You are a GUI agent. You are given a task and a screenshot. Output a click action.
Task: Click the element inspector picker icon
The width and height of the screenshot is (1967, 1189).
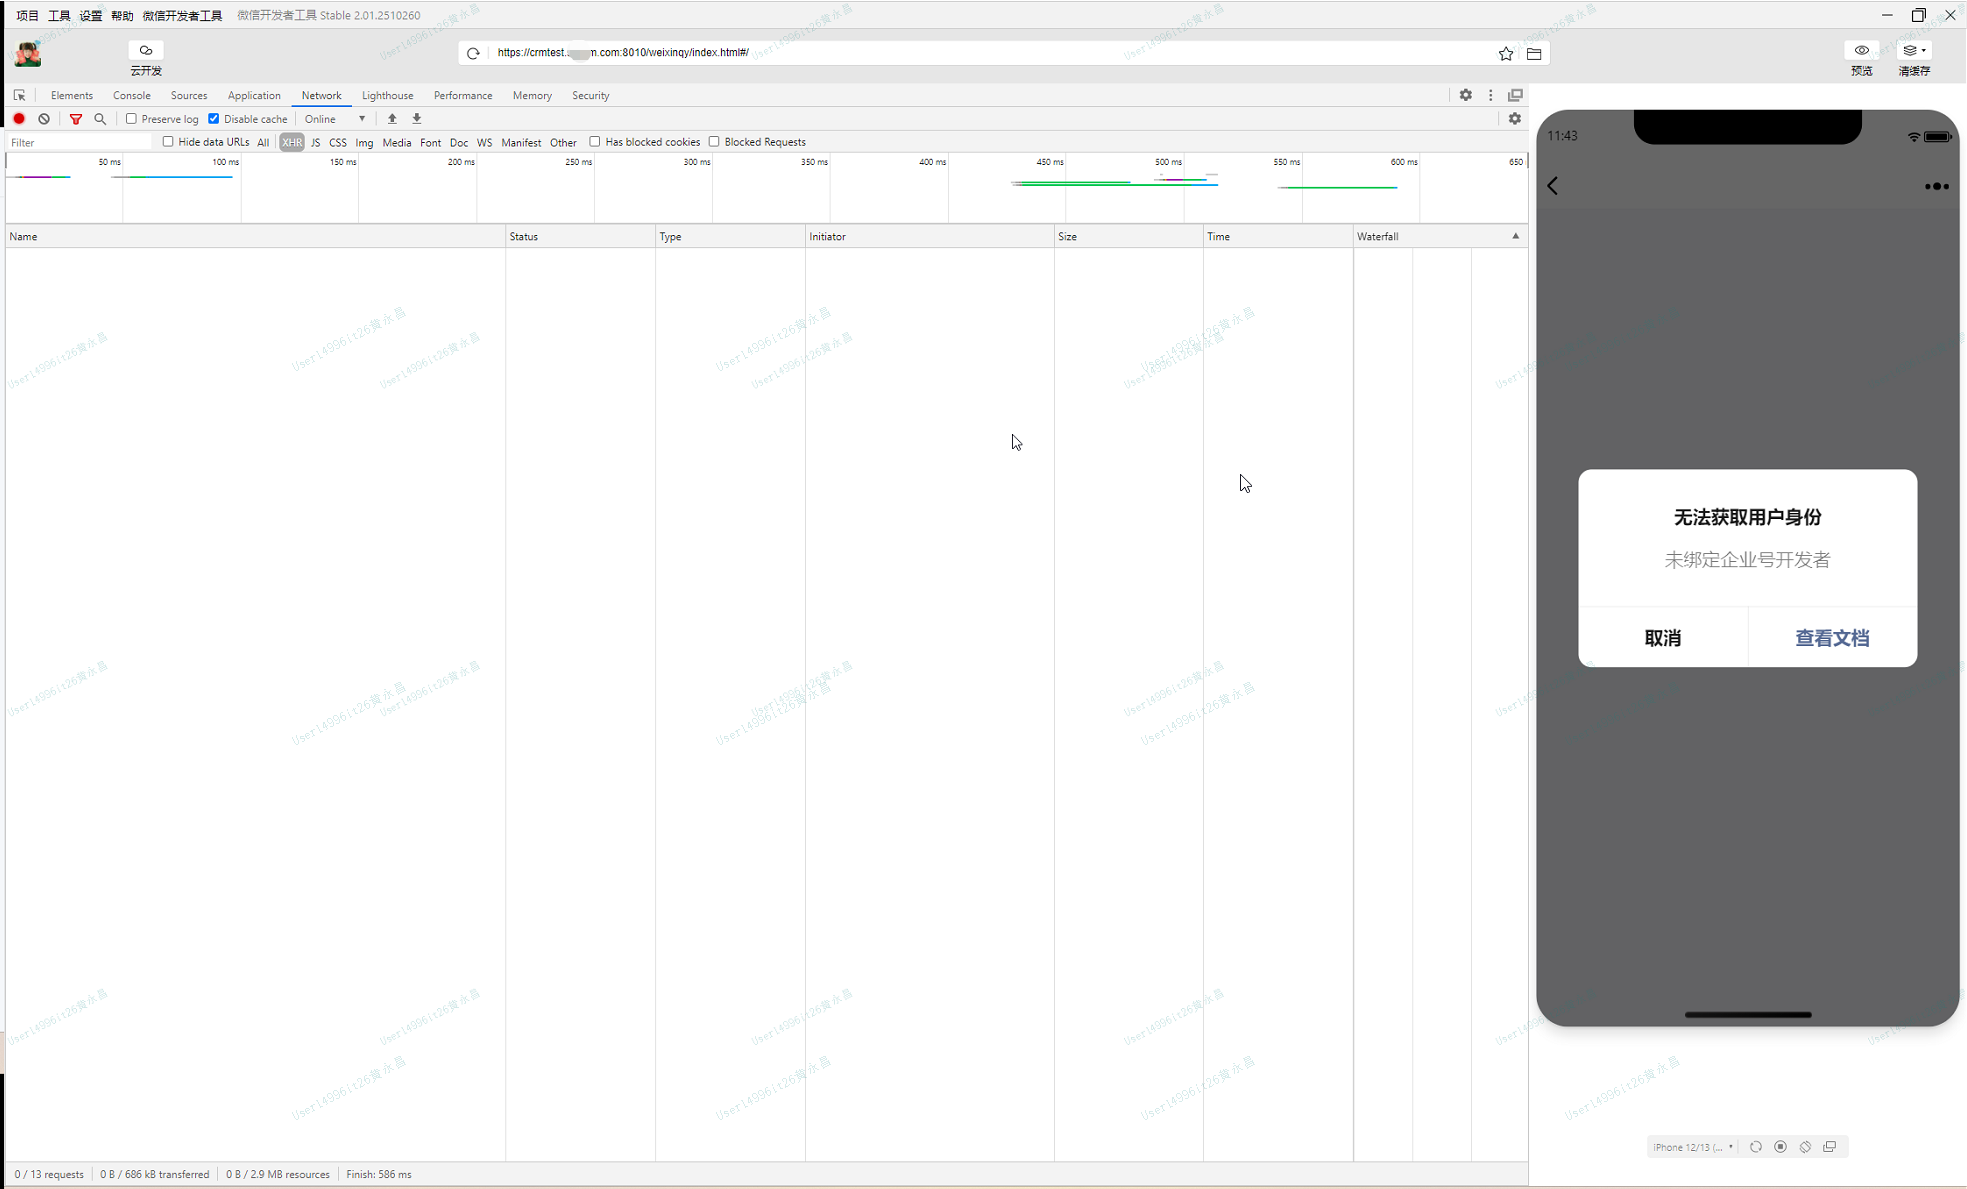click(20, 95)
